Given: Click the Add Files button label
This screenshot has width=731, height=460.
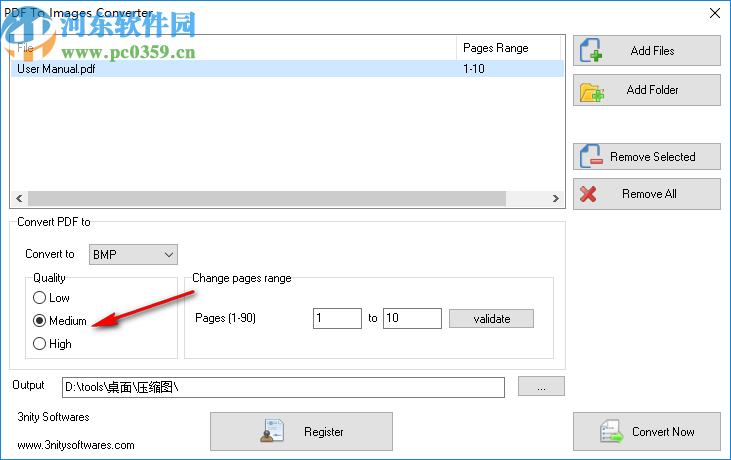Looking at the screenshot, I should pos(652,51).
